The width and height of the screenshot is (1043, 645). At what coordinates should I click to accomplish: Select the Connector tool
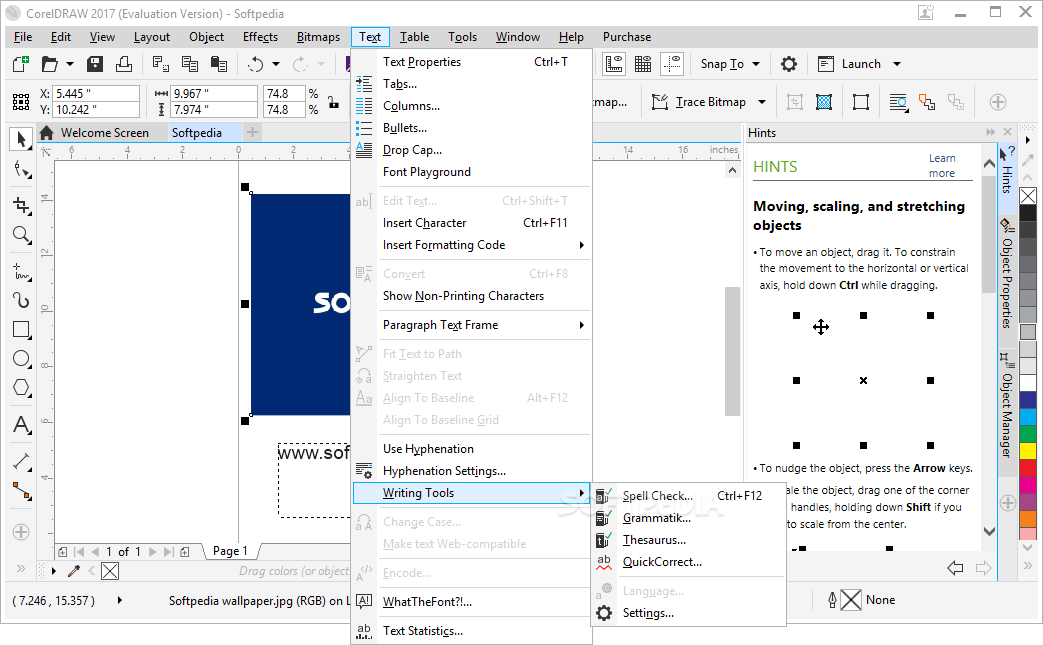click(x=22, y=491)
